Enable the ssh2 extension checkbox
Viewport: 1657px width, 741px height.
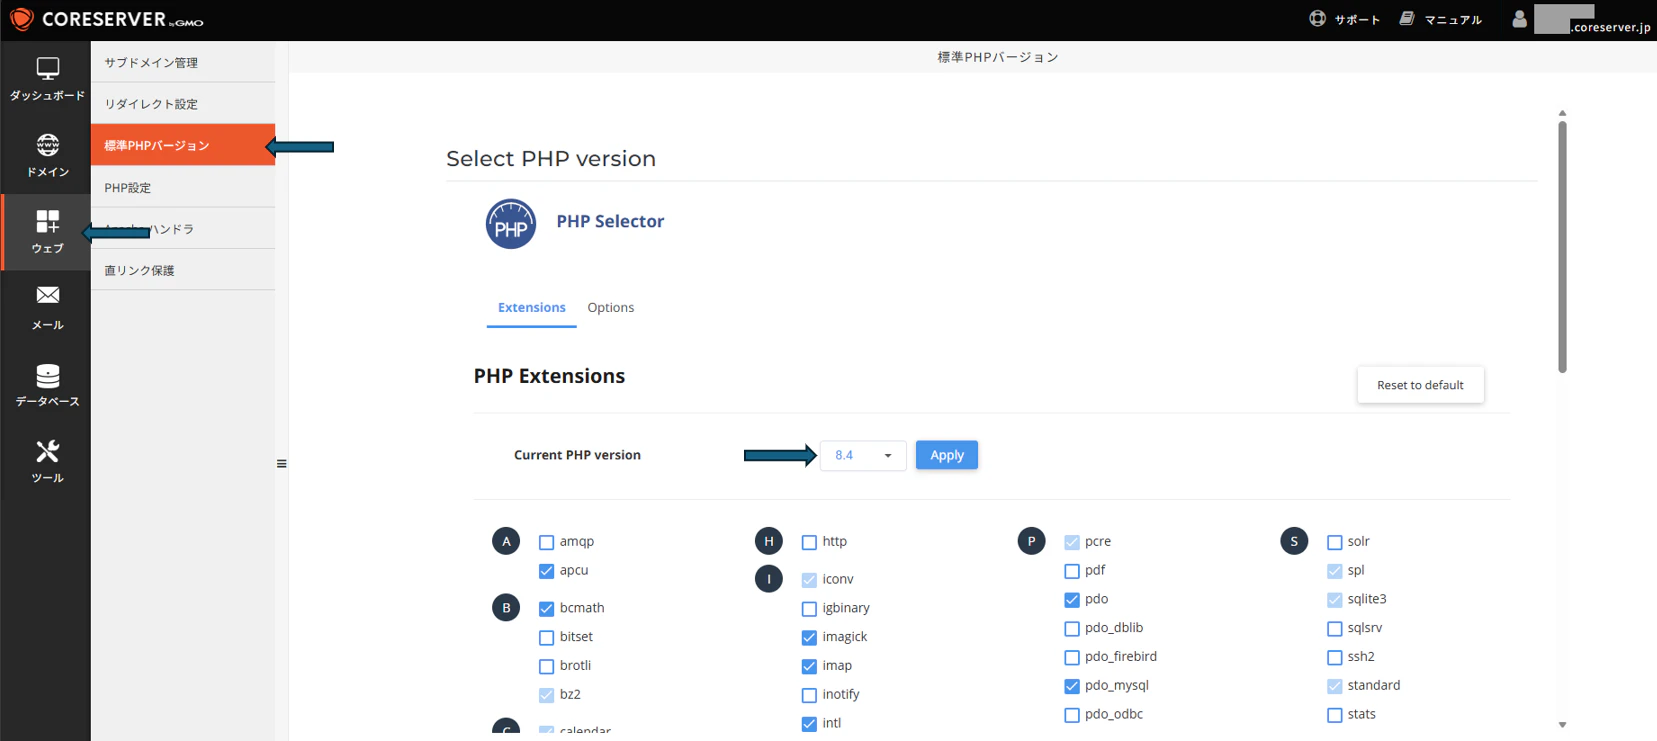click(1335, 657)
